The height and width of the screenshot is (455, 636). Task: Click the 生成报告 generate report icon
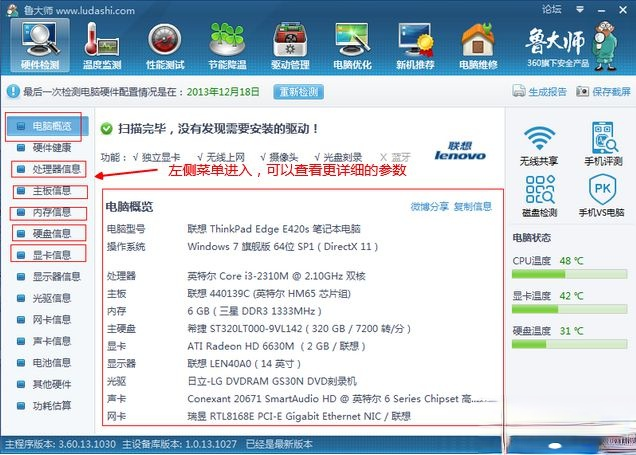pyautogui.click(x=519, y=91)
